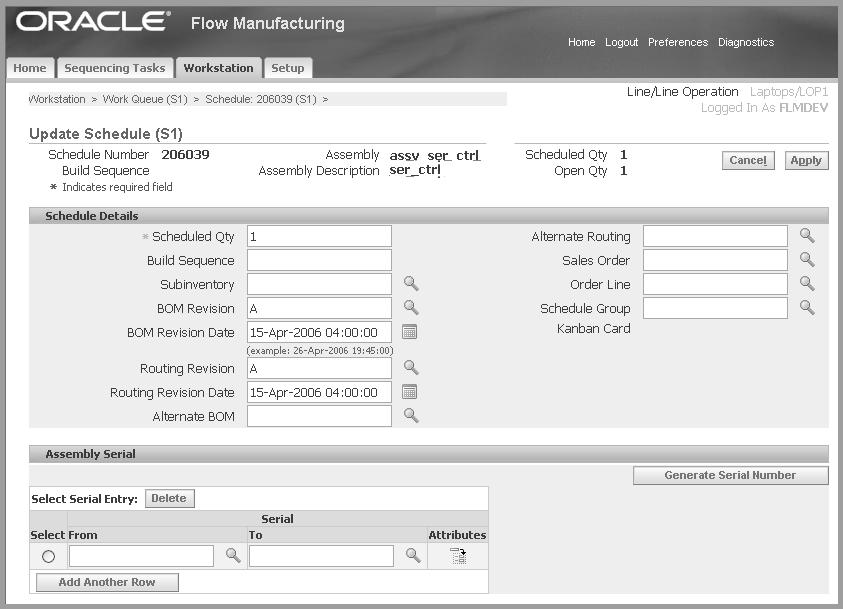The width and height of the screenshot is (843, 609).
Task: Open Schedule Group search lookup icon
Action: (x=807, y=307)
